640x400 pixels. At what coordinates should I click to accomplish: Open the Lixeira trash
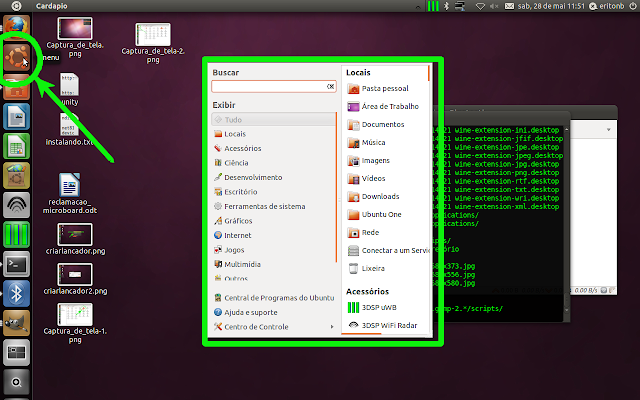pyautogui.click(x=386, y=268)
